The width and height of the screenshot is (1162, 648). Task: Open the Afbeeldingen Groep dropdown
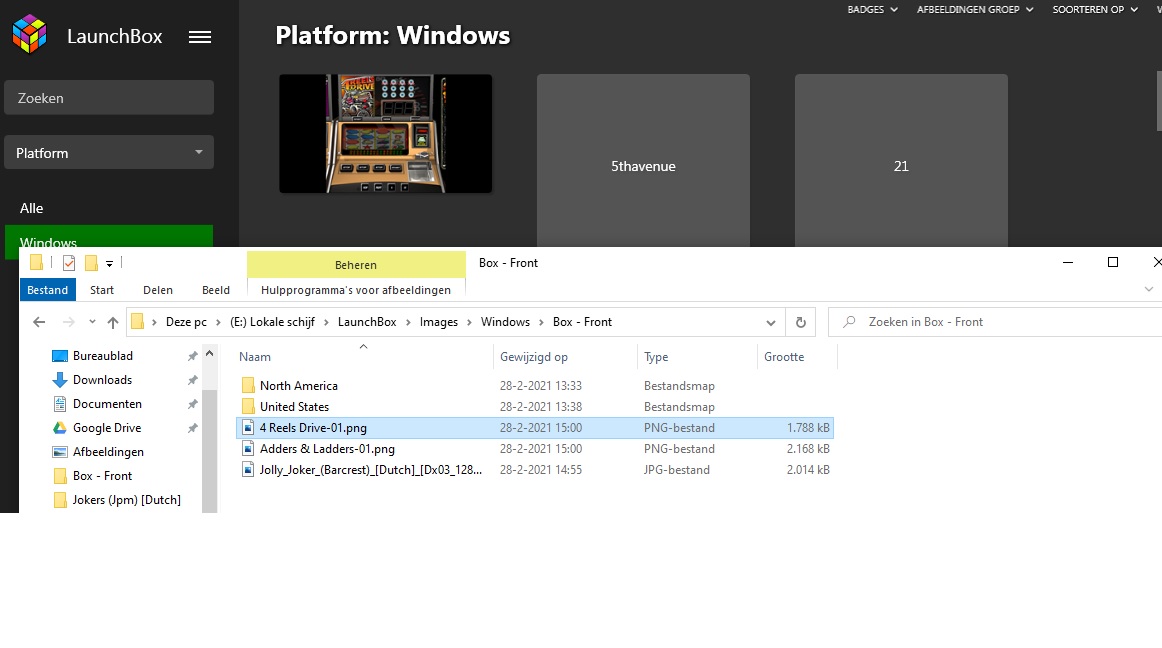coord(975,10)
